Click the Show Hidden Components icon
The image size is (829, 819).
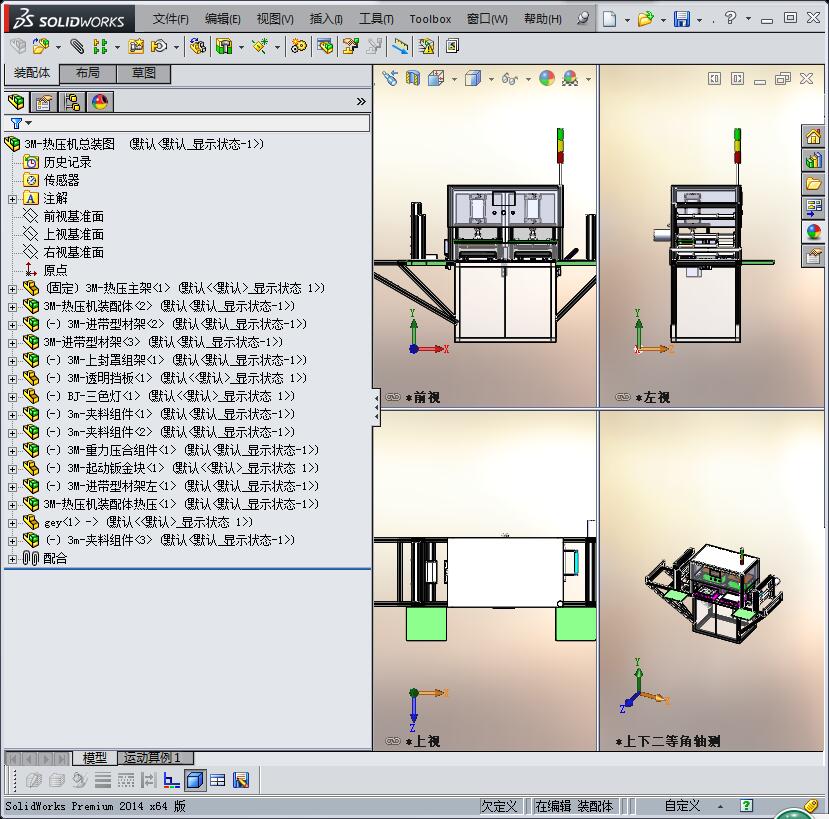point(198,47)
